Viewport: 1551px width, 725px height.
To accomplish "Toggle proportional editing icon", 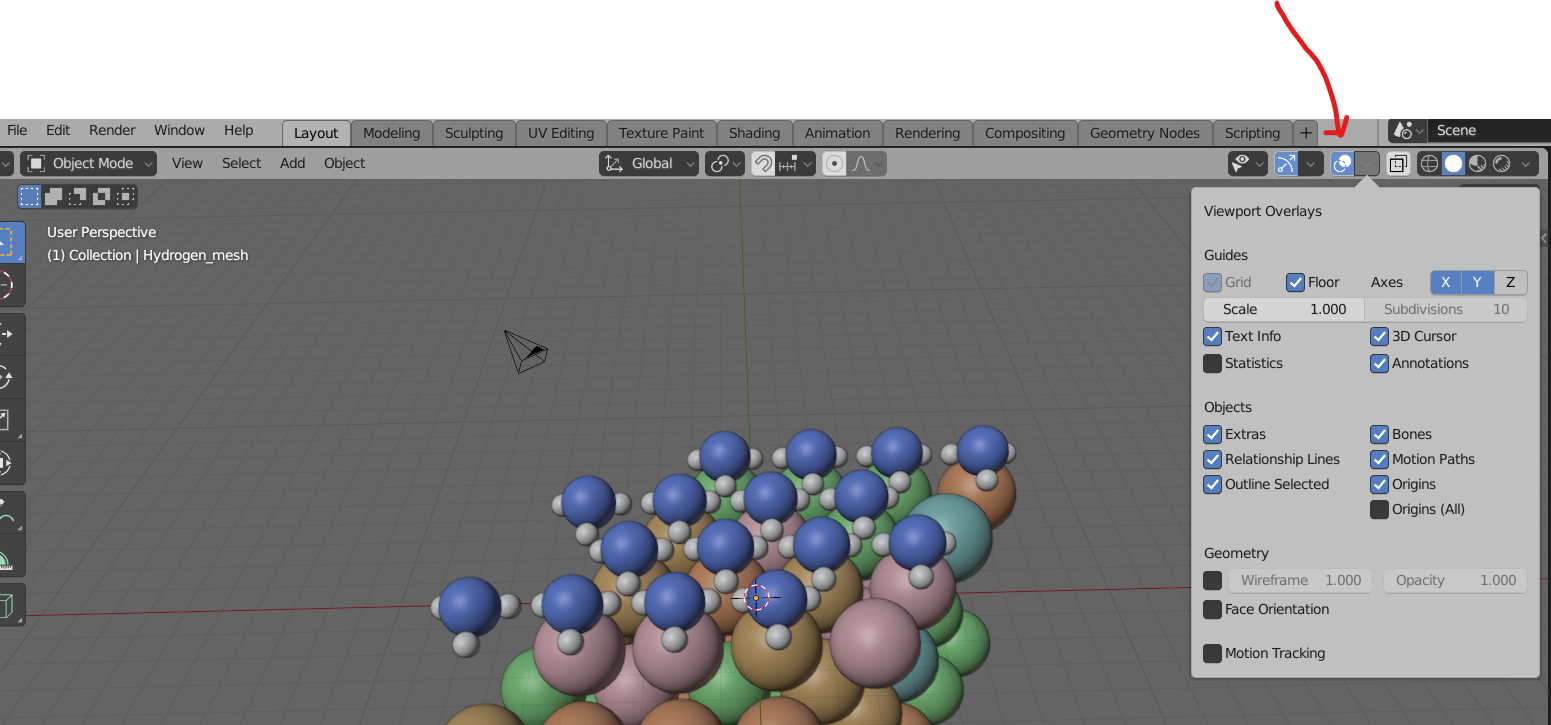I will point(834,163).
